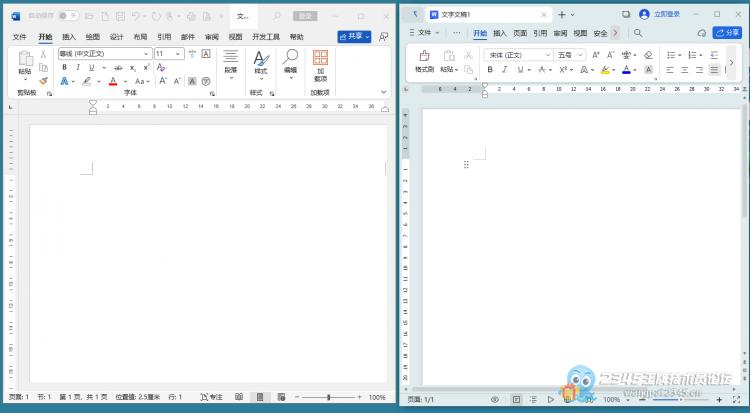The width and height of the screenshot is (750, 413).
Task: Click the Format Painter brush in Word
Action: pyautogui.click(x=43, y=81)
